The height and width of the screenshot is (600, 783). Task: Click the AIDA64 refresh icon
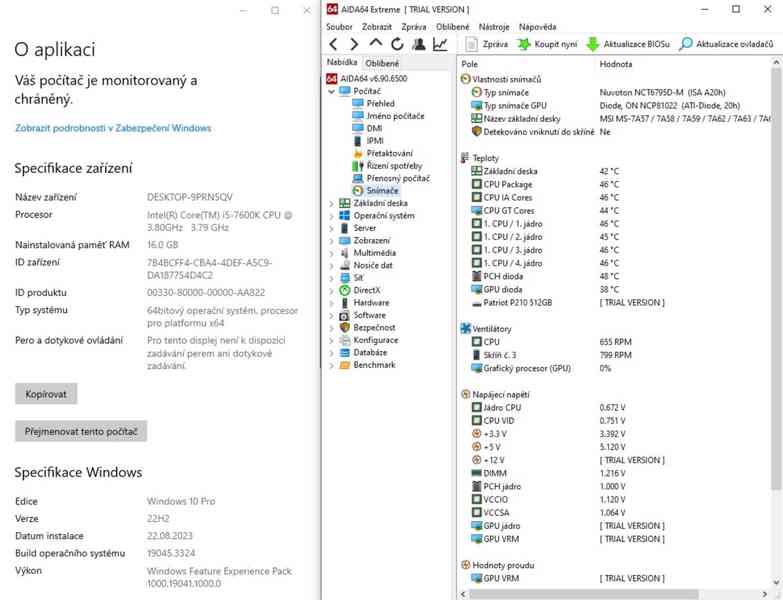tap(397, 44)
